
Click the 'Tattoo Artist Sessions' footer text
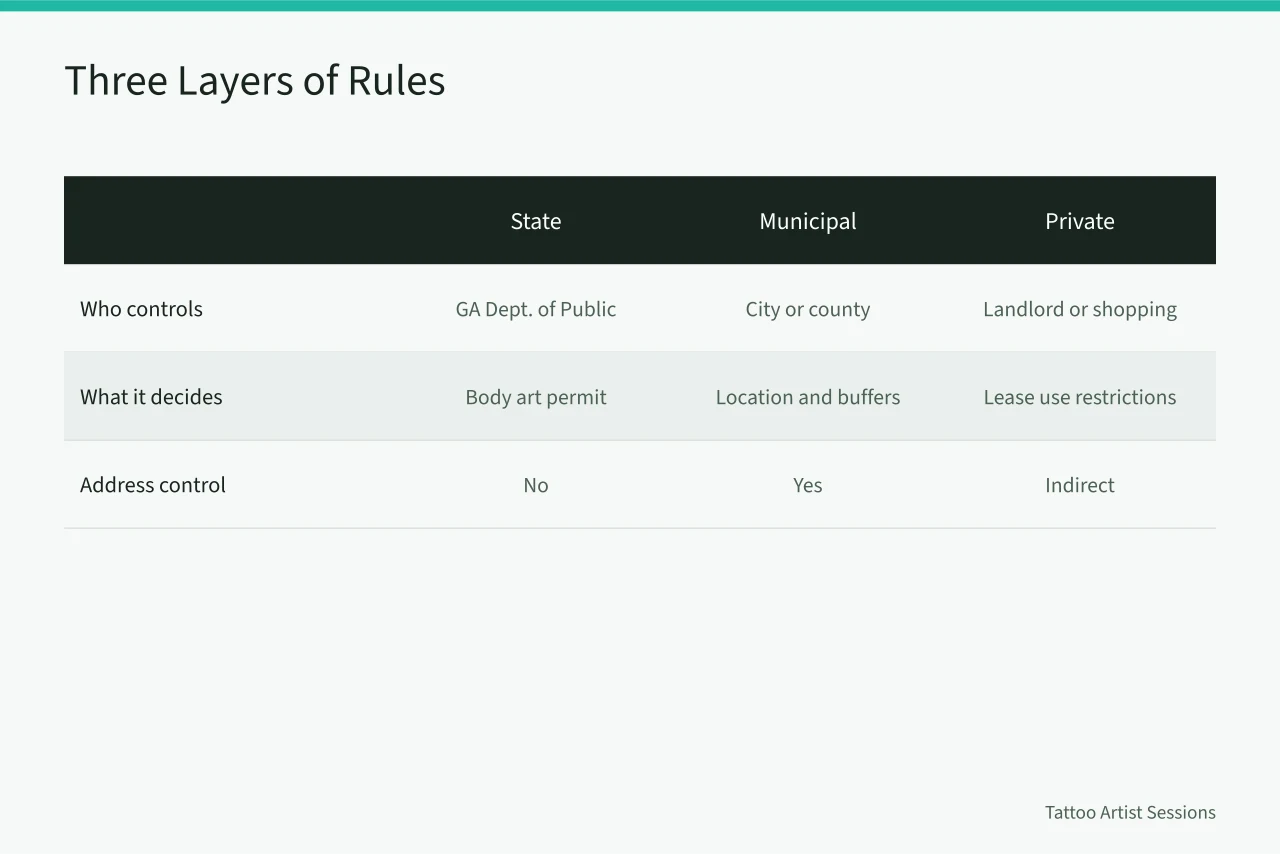coord(1130,812)
